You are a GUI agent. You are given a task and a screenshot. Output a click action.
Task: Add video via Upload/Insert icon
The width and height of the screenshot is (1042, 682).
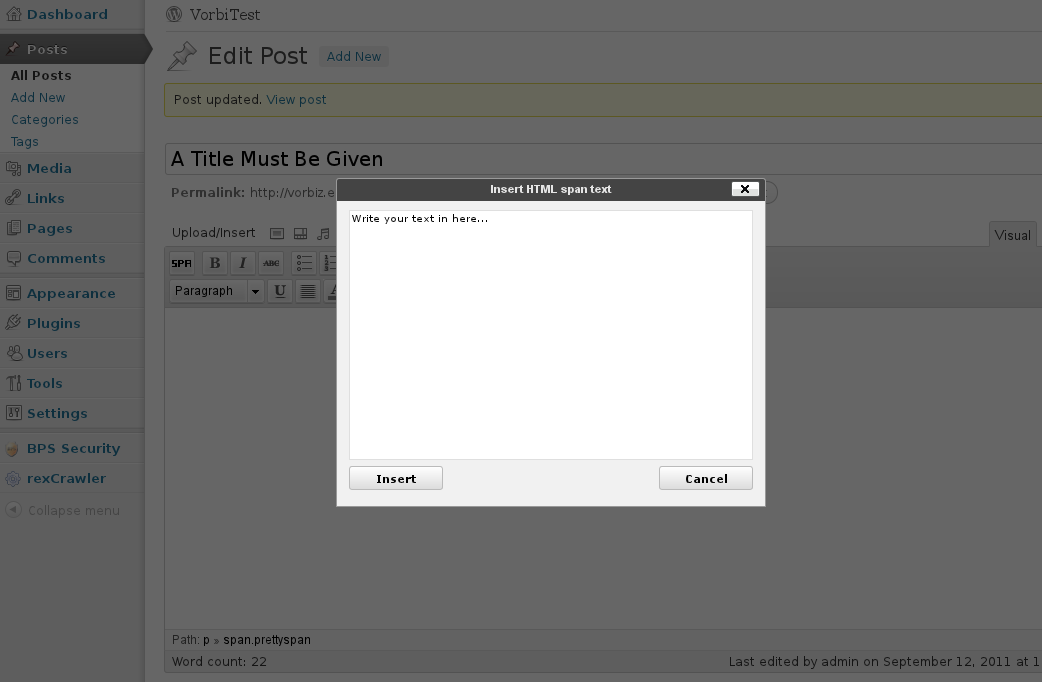coord(300,233)
